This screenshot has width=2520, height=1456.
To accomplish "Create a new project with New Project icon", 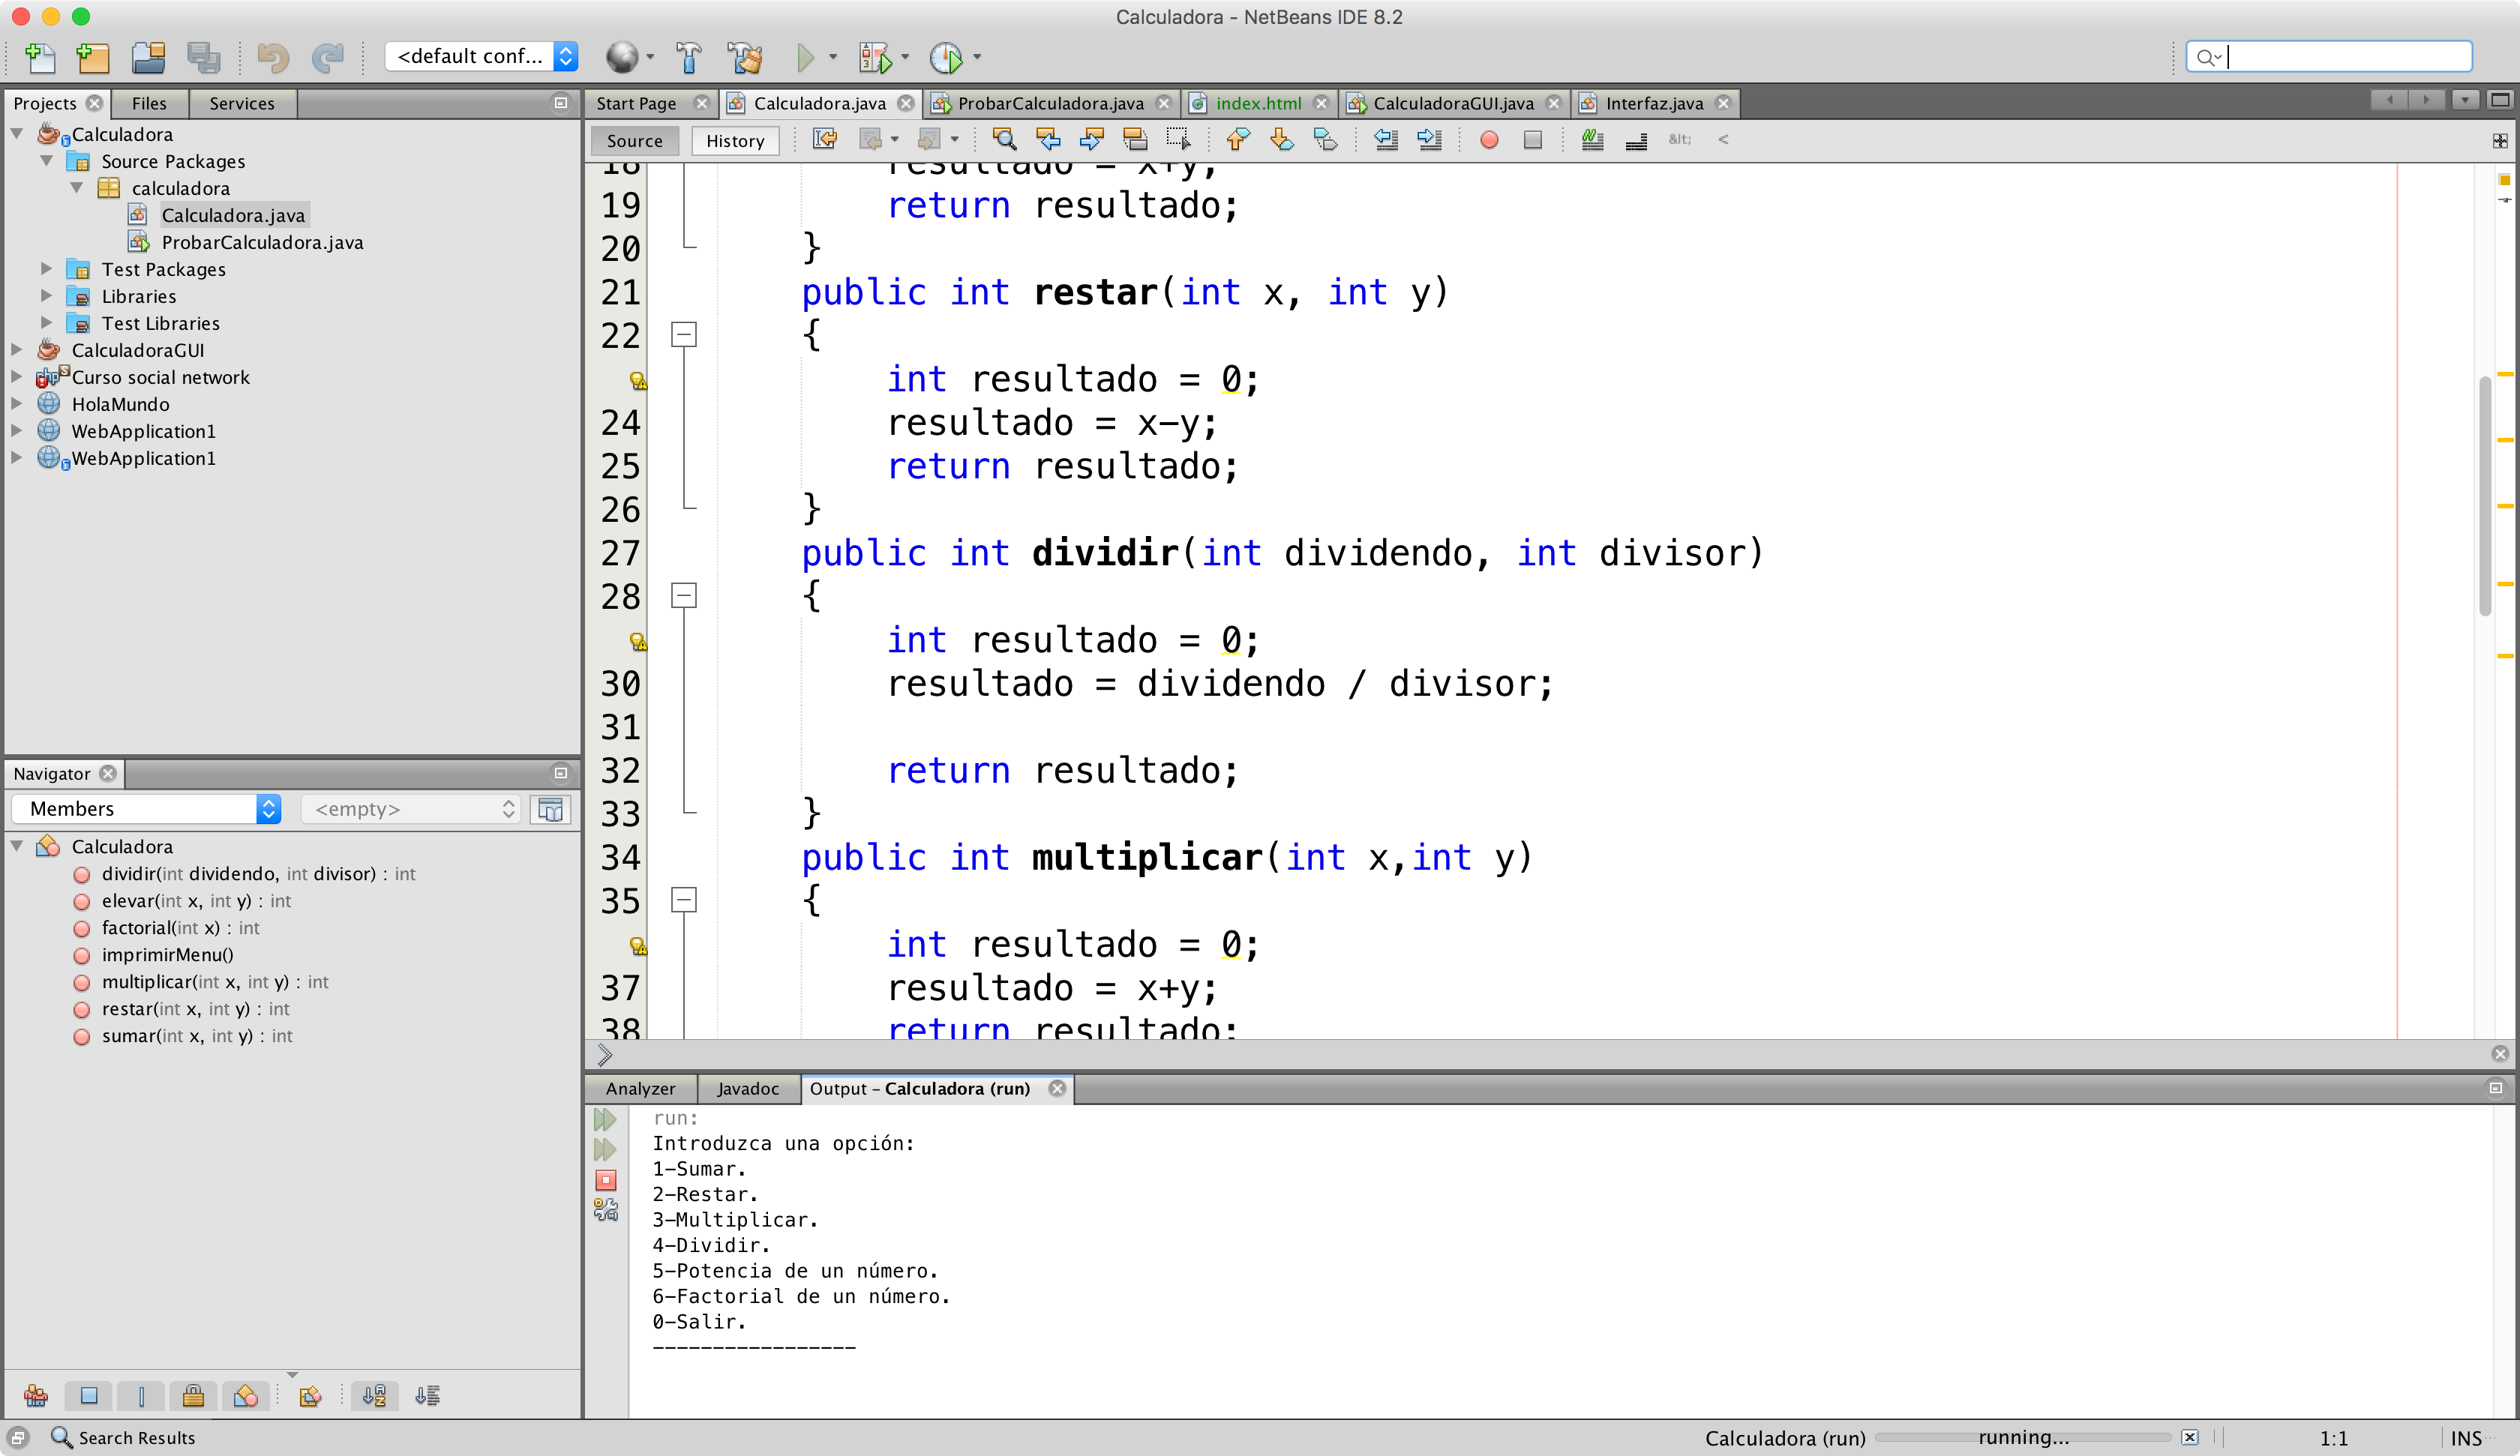I will [93, 57].
